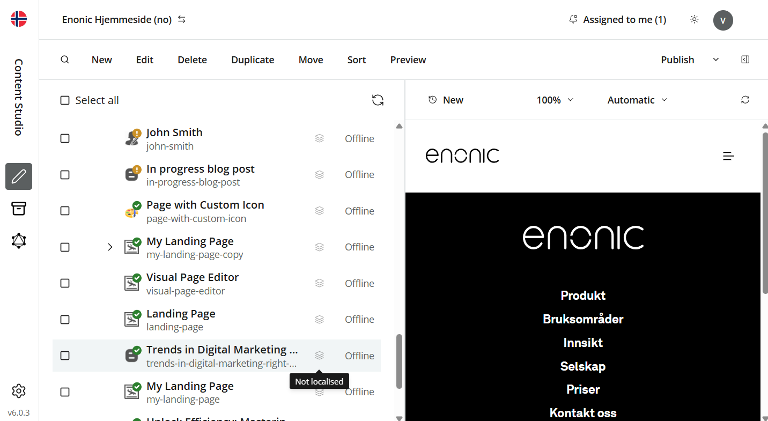Click the Duplicate toolbar action
The height and width of the screenshot is (421, 768).
pos(253,60)
